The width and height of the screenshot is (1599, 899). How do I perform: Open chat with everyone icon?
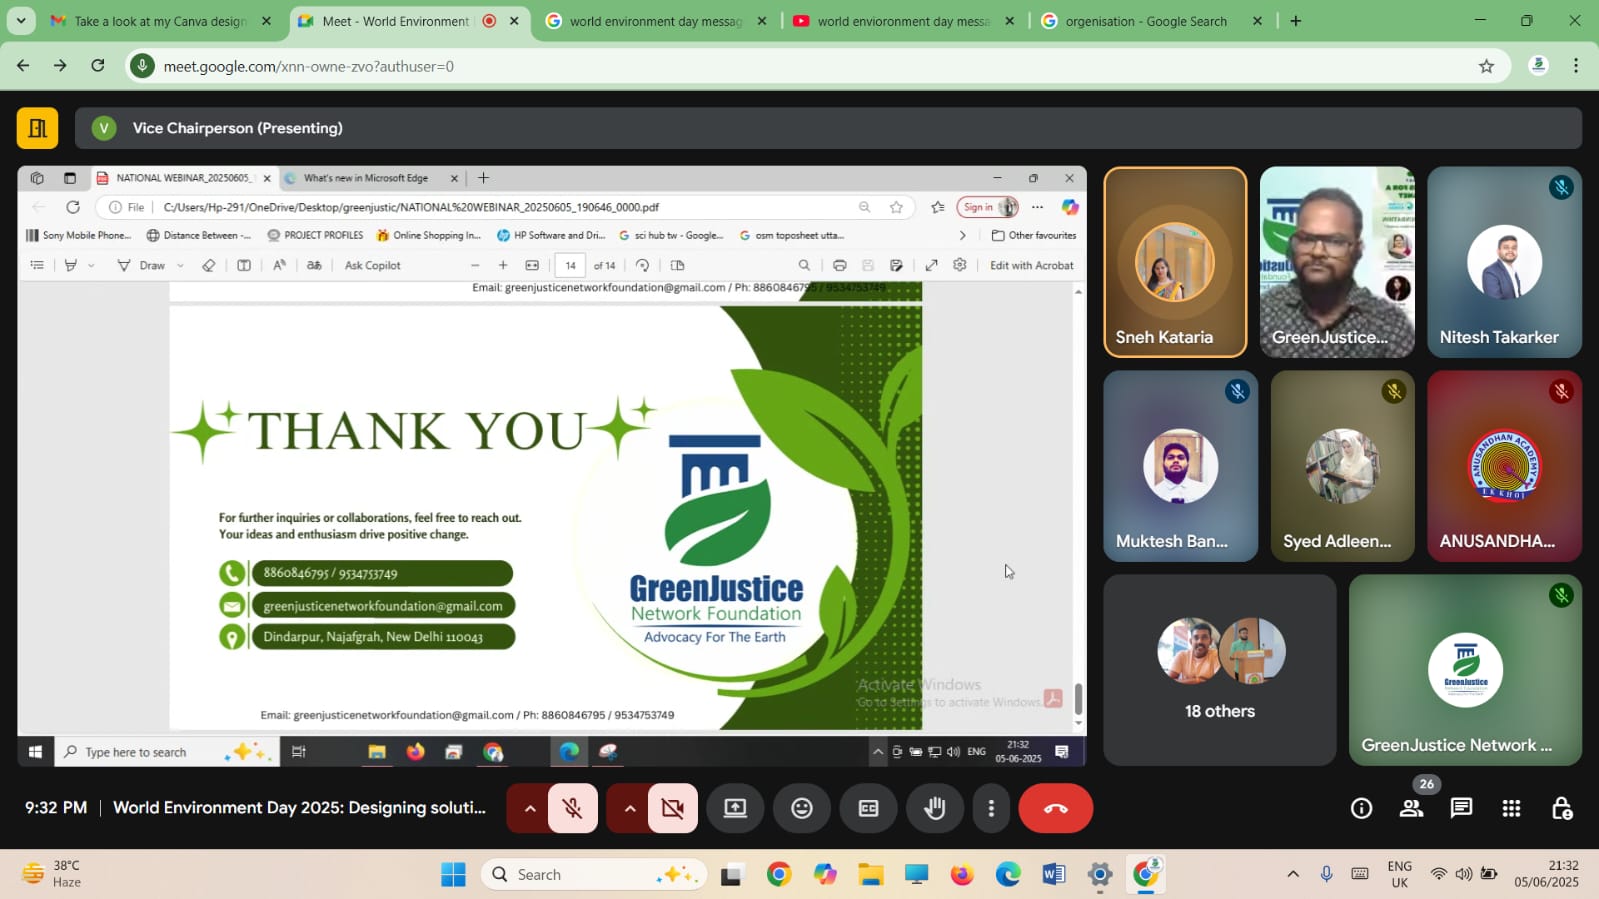click(1461, 808)
